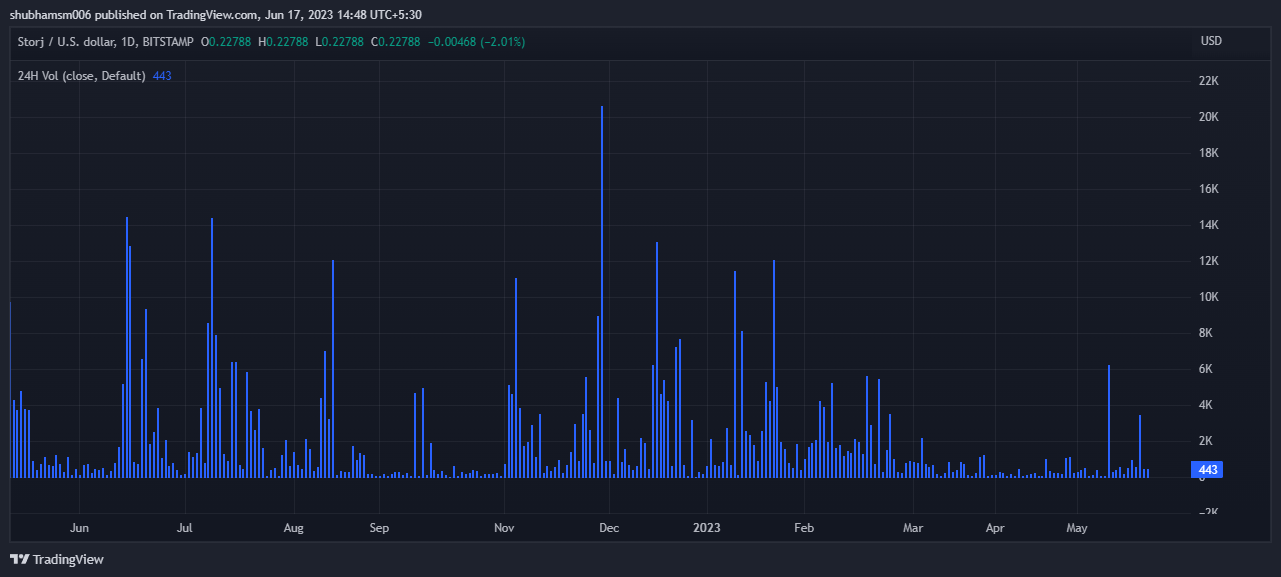The image size is (1281, 577).
Task: Click the Jul label on time axis
Action: (x=184, y=528)
